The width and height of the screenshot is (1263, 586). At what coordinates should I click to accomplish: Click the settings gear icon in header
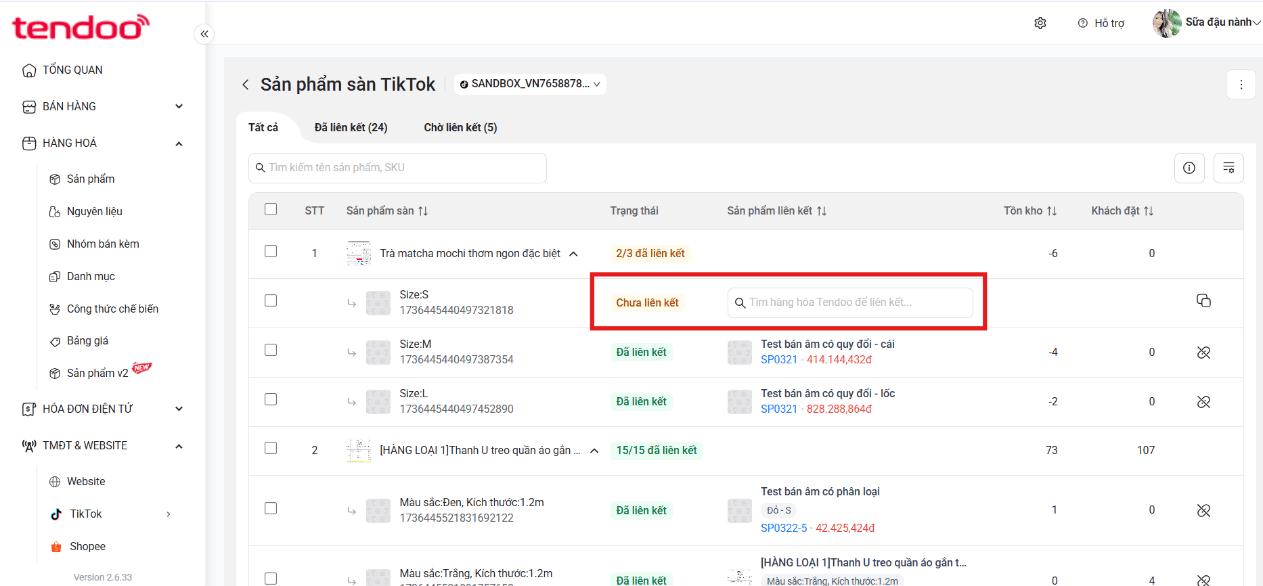click(x=1040, y=23)
